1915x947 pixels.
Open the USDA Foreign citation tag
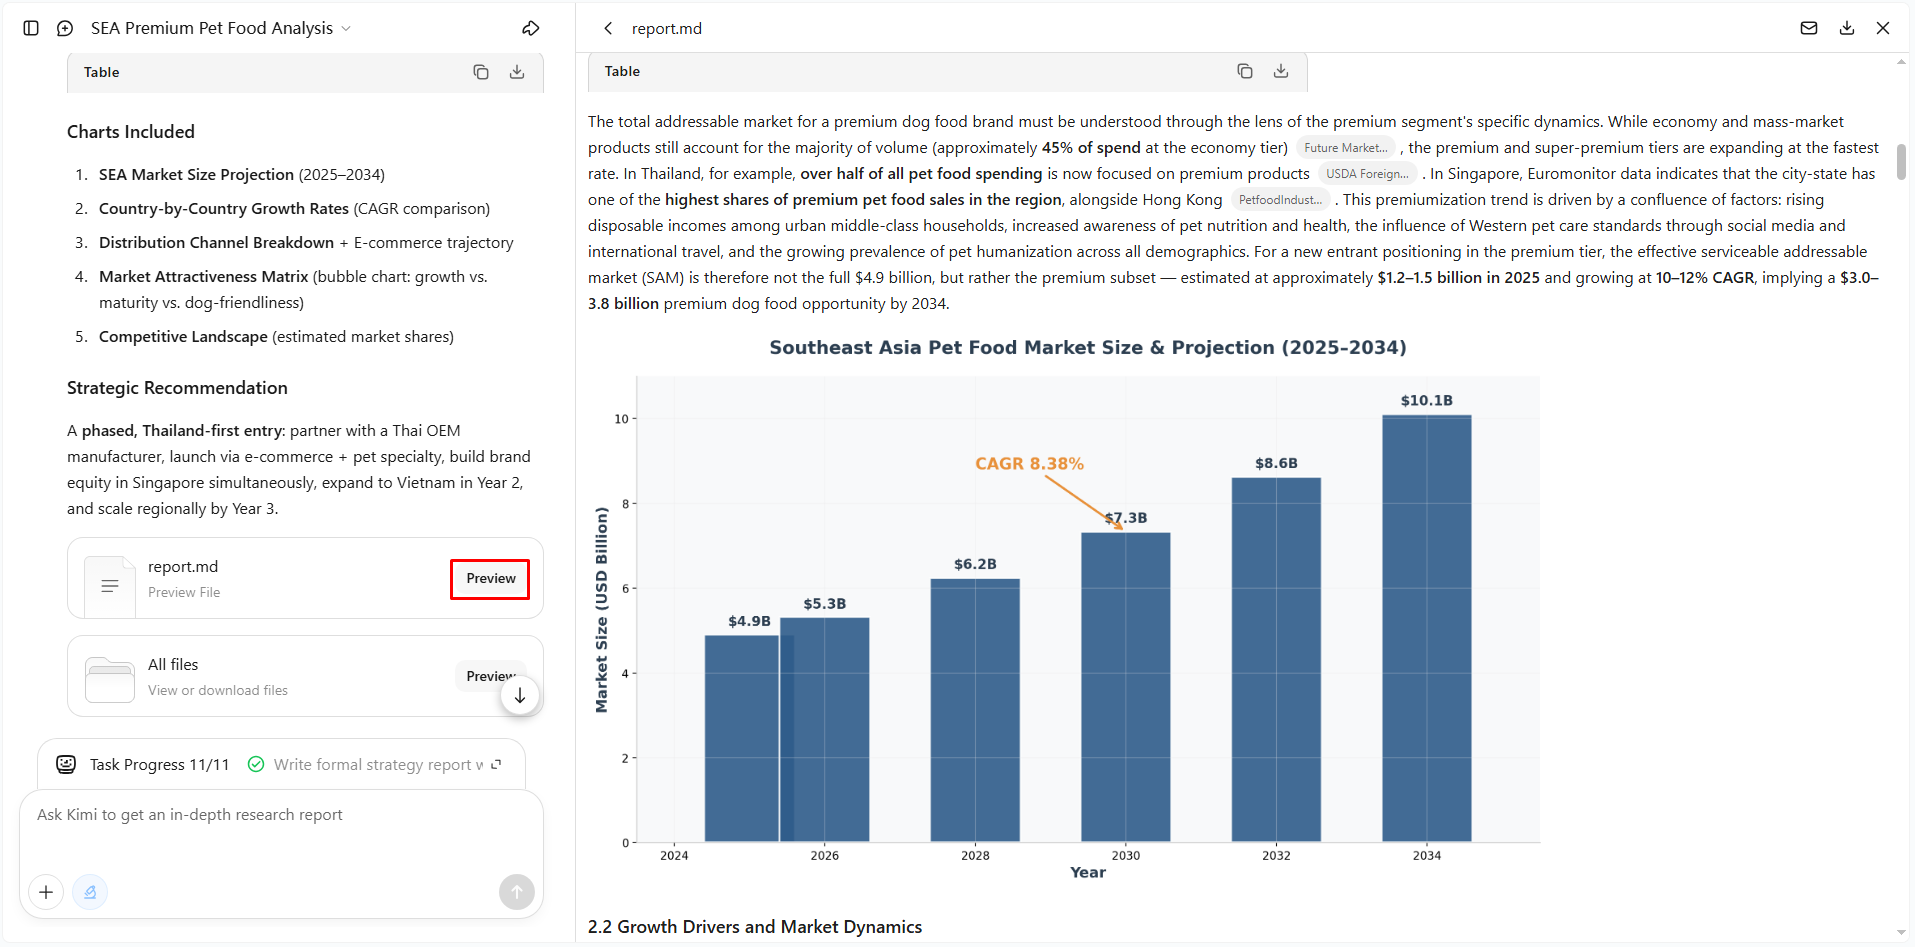coord(1367,174)
